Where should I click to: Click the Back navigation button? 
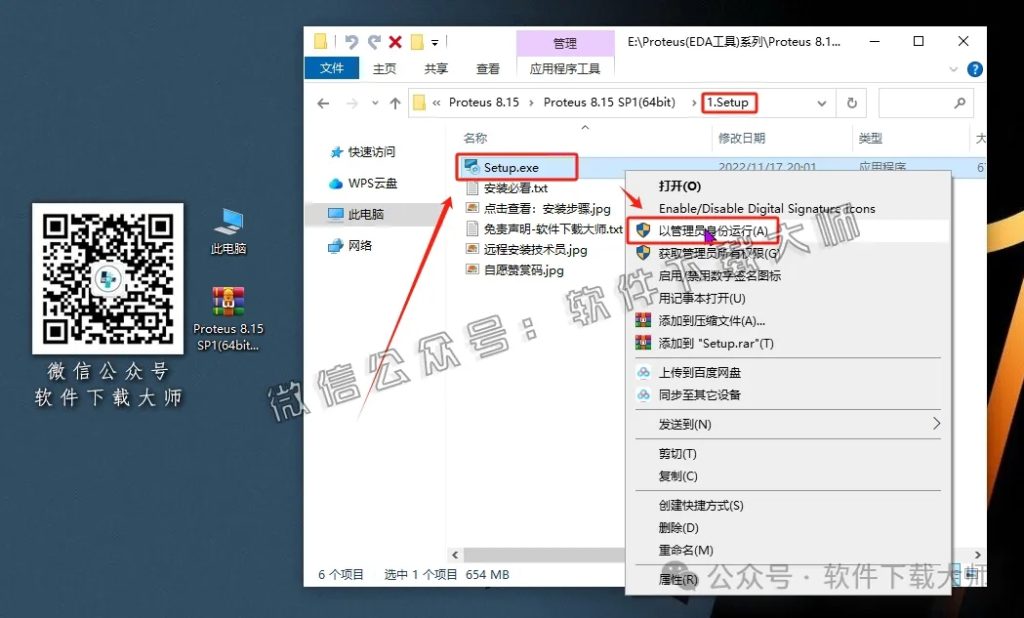321,103
